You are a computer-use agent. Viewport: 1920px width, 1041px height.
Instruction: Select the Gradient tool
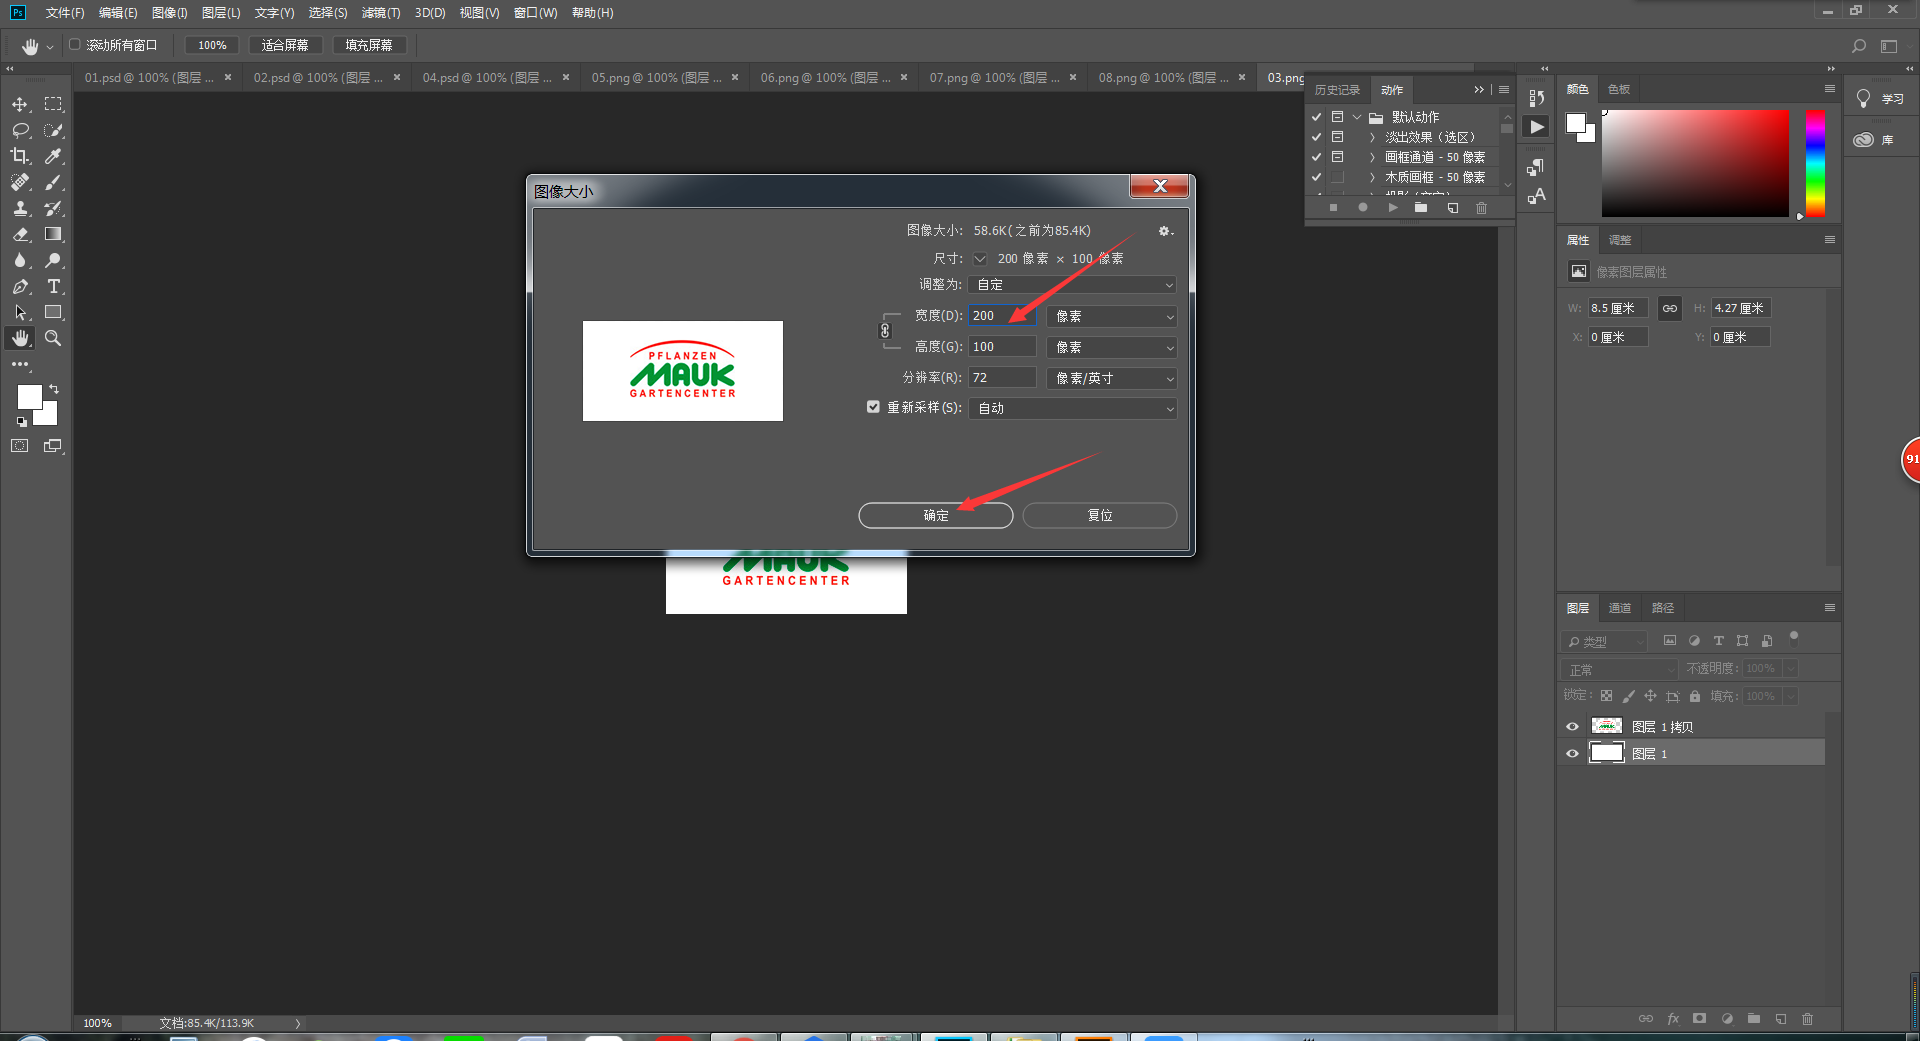53,234
